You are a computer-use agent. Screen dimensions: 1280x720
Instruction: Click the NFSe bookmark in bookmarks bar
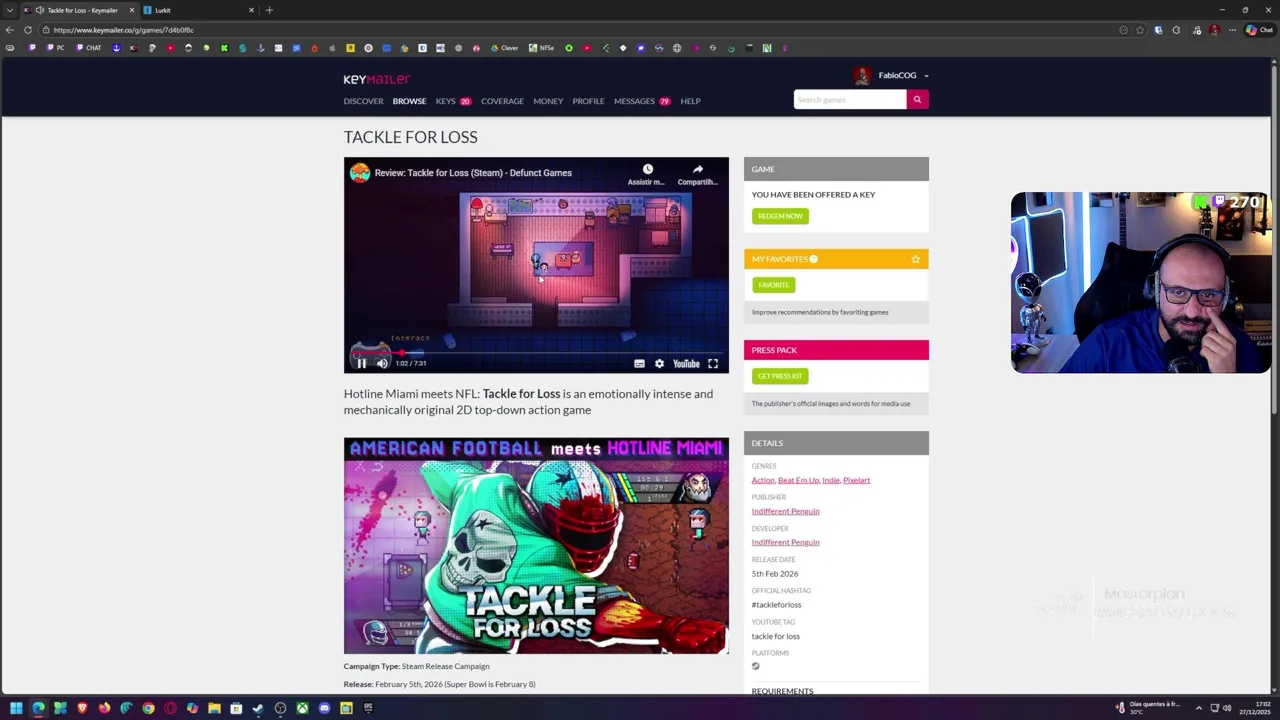coord(541,48)
